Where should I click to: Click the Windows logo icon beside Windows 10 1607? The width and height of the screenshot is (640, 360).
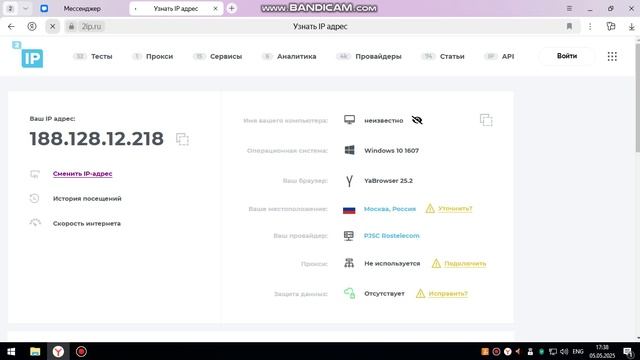[349, 150]
